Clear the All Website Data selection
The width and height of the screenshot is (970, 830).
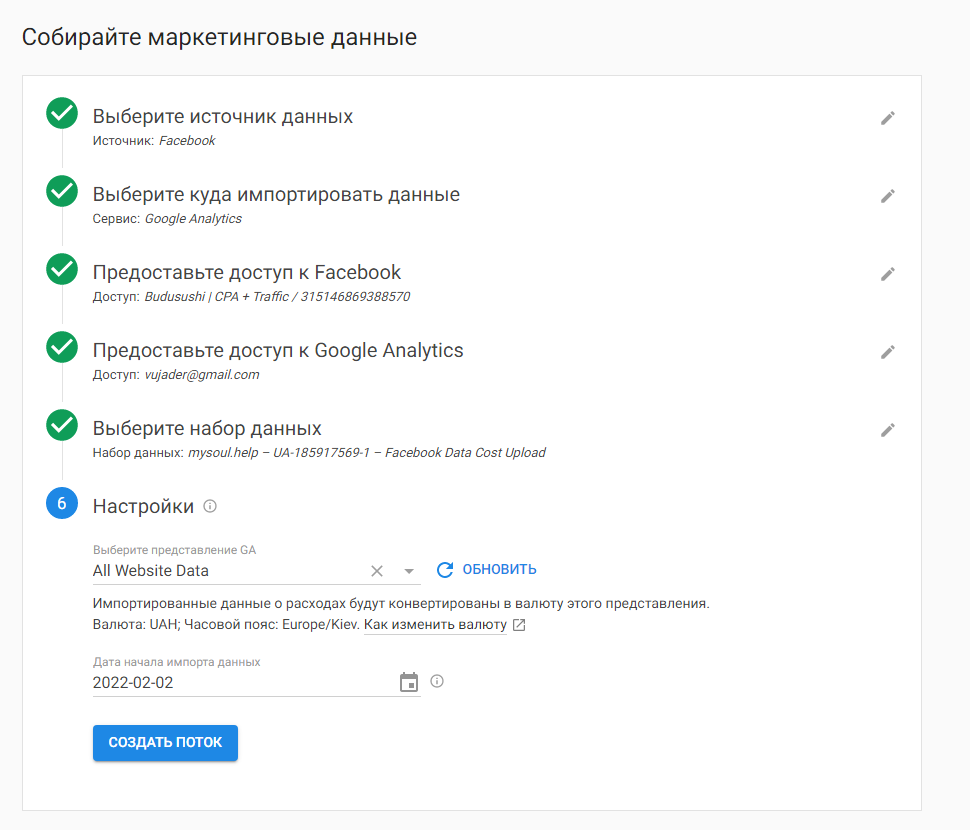[x=377, y=571]
